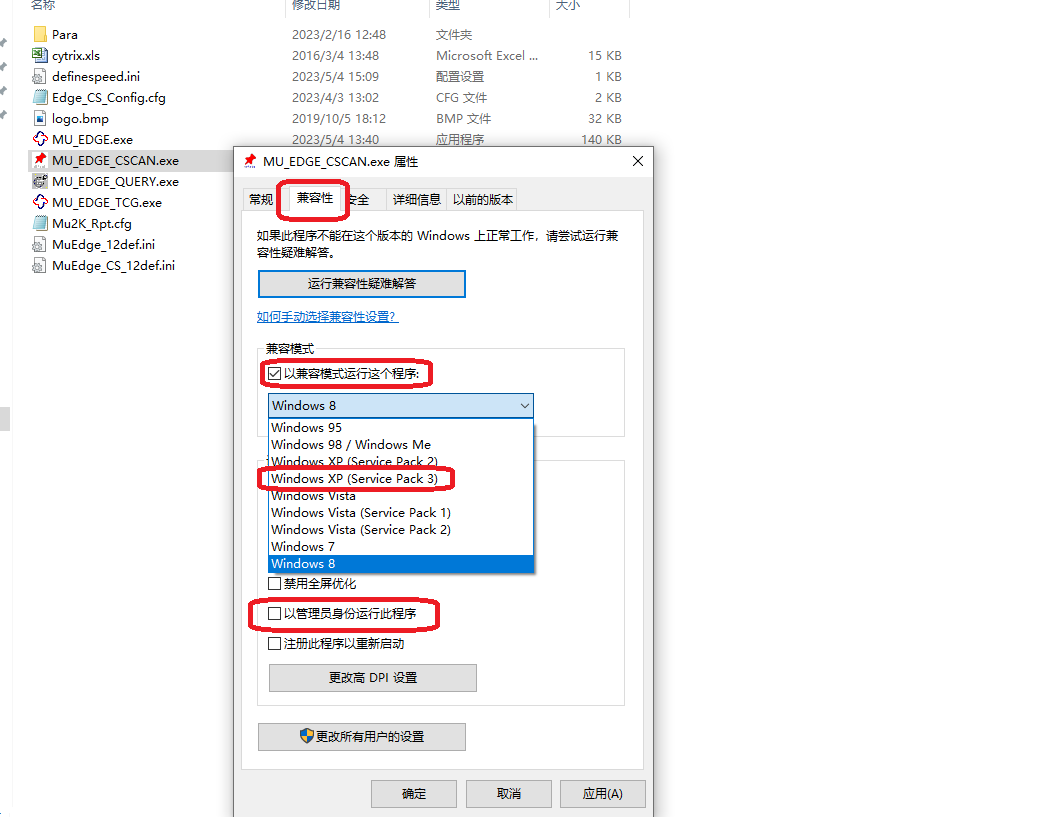1057x817 pixels.
Task: Click the Para folder icon
Action: coord(40,34)
